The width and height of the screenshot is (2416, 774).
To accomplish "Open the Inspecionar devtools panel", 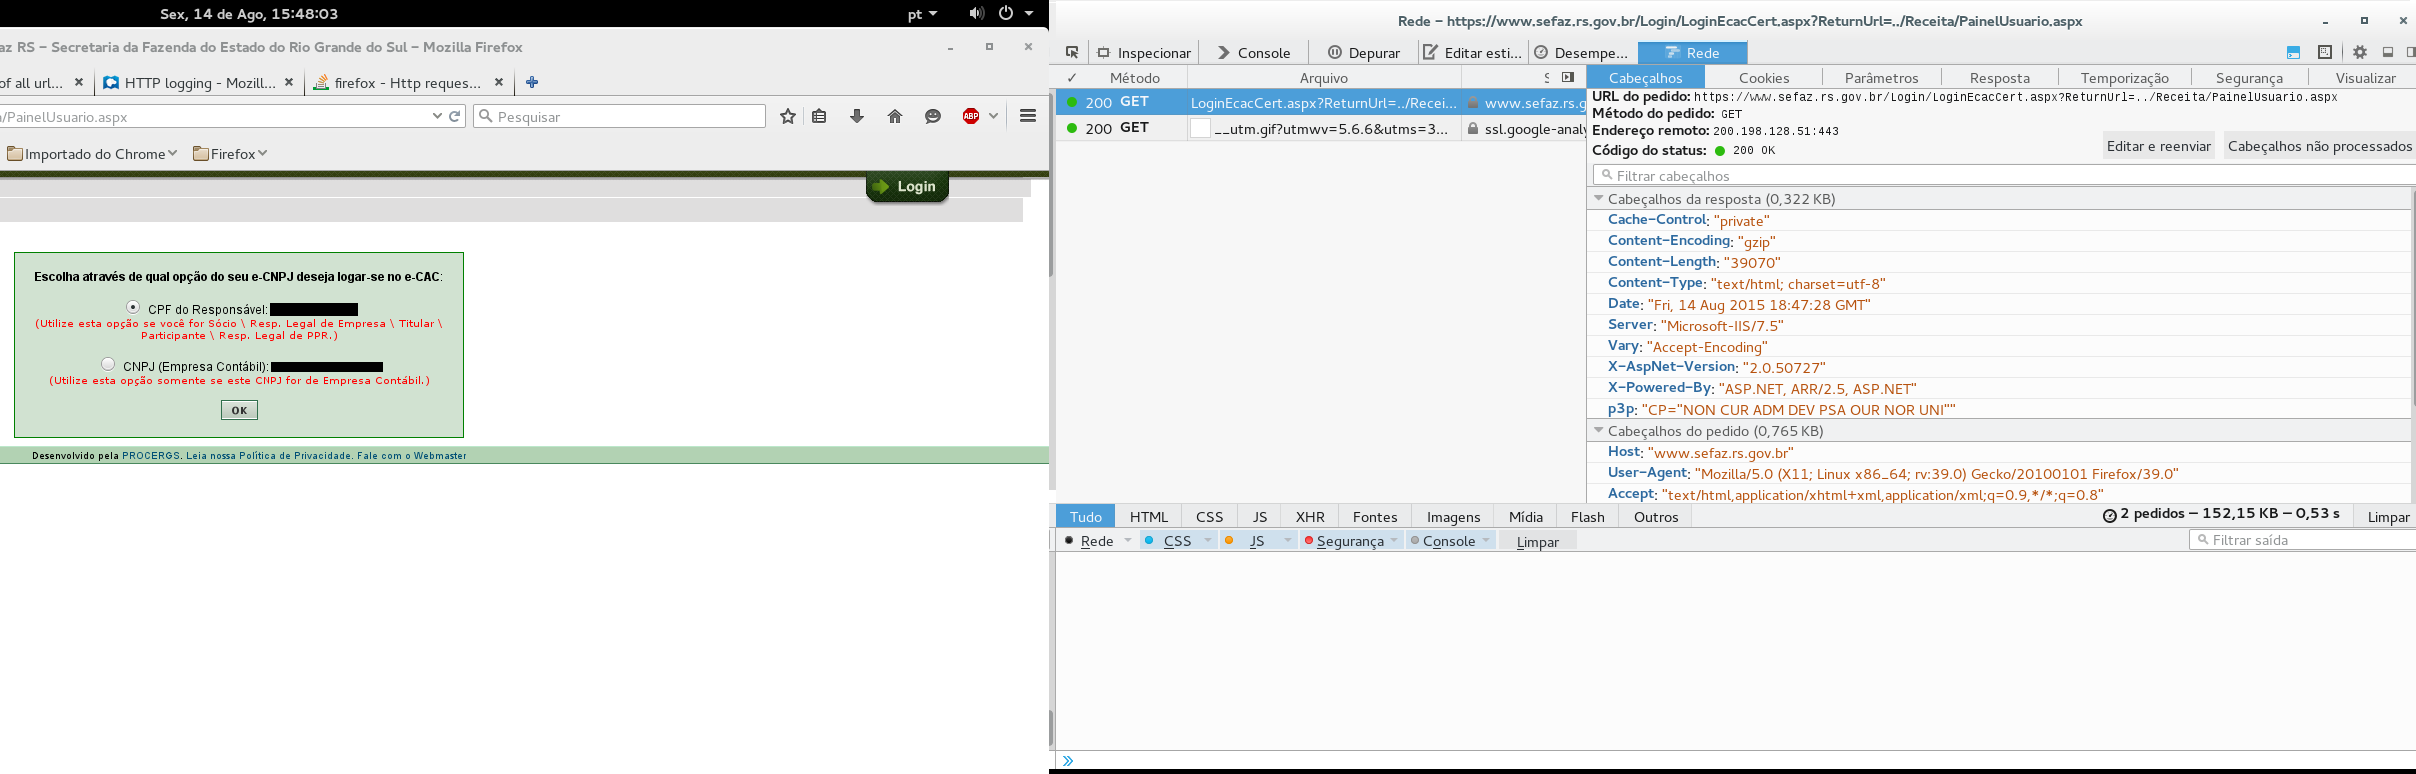I will pos(1144,53).
